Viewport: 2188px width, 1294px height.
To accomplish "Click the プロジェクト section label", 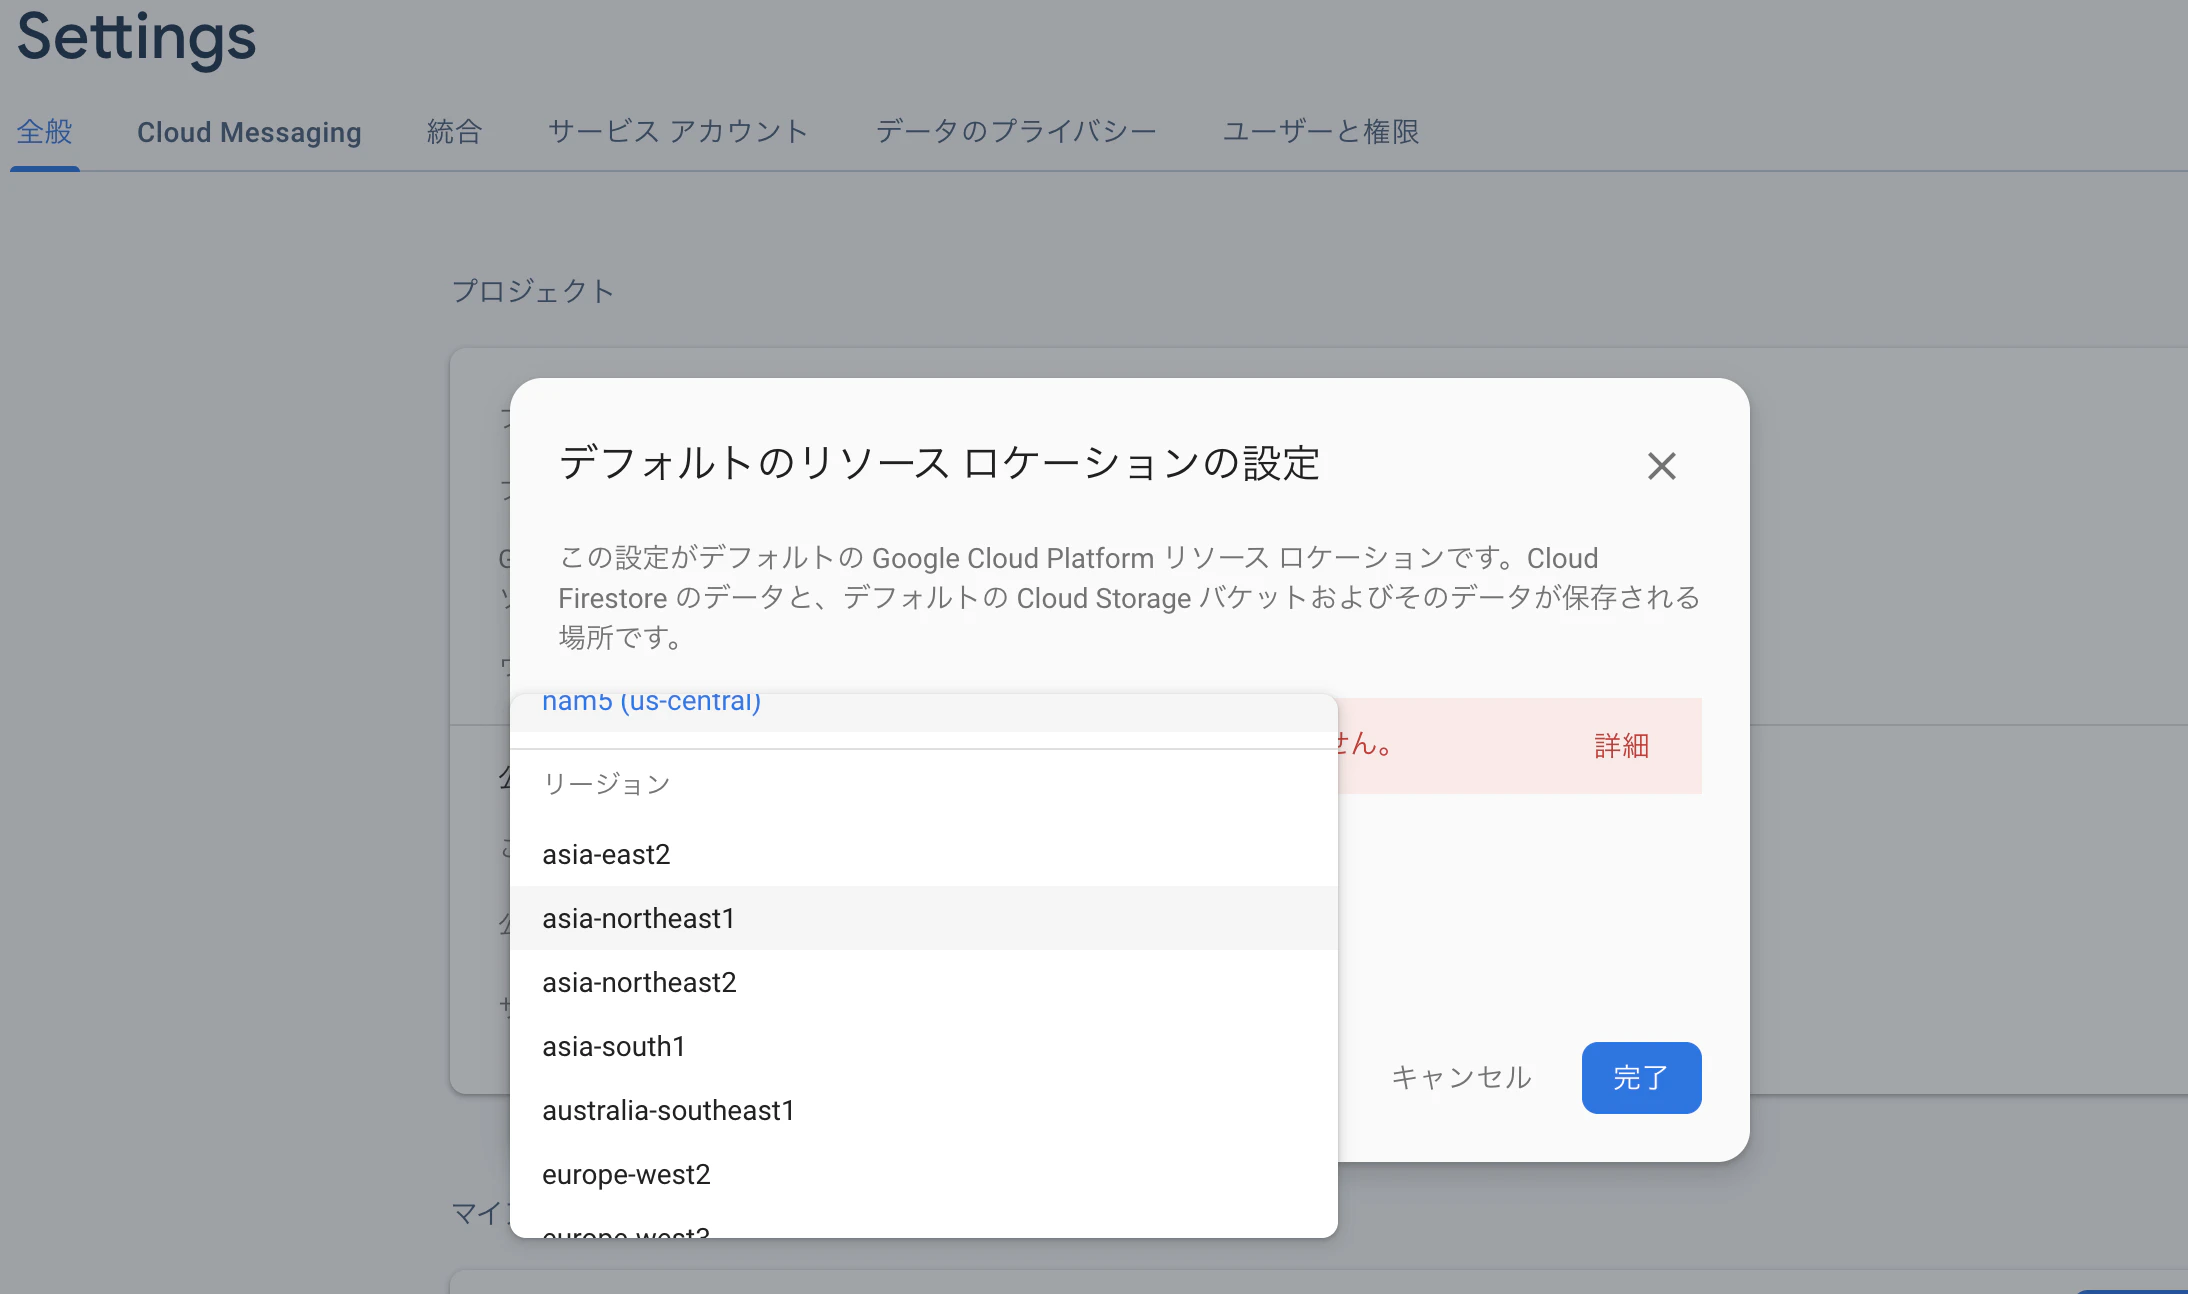I will click(533, 291).
